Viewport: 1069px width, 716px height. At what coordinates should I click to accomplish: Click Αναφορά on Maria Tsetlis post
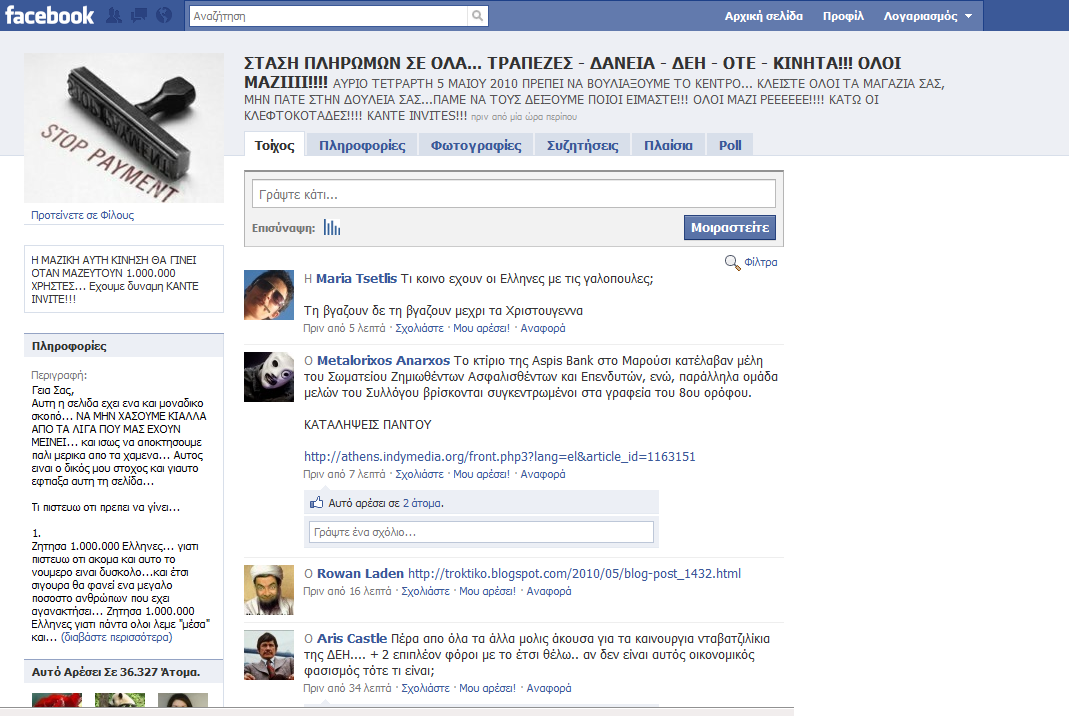pos(543,329)
